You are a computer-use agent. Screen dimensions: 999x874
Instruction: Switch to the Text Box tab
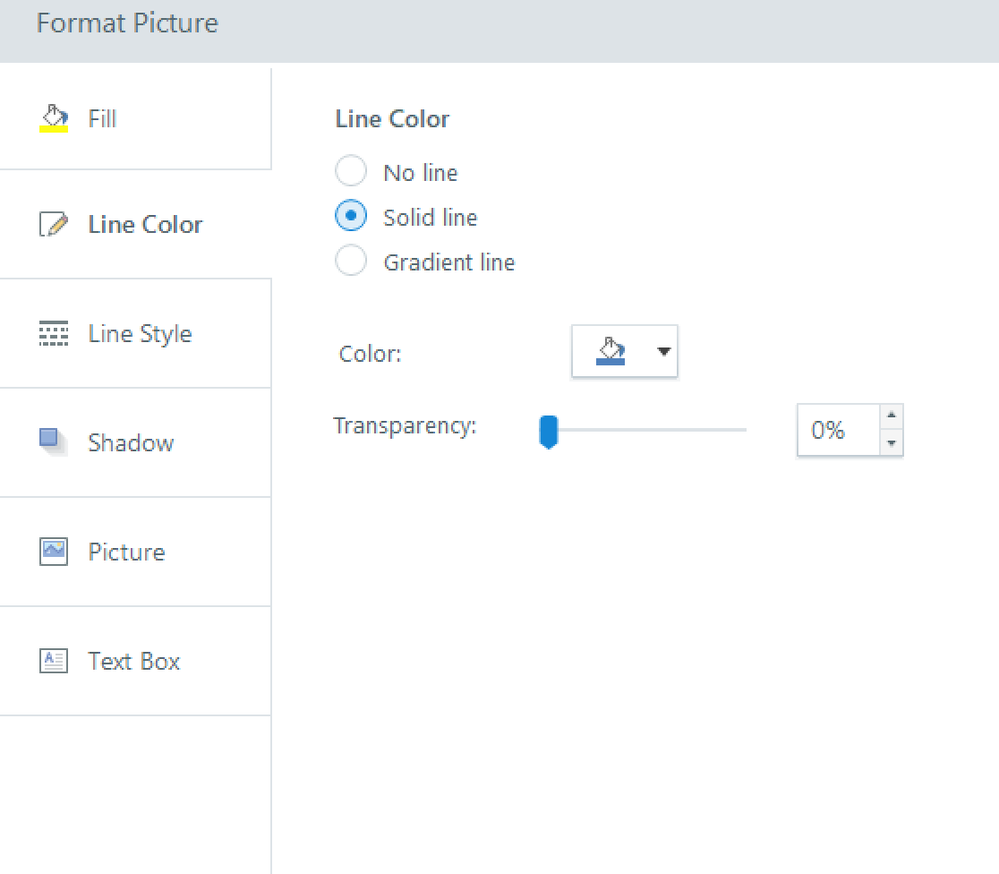(134, 661)
